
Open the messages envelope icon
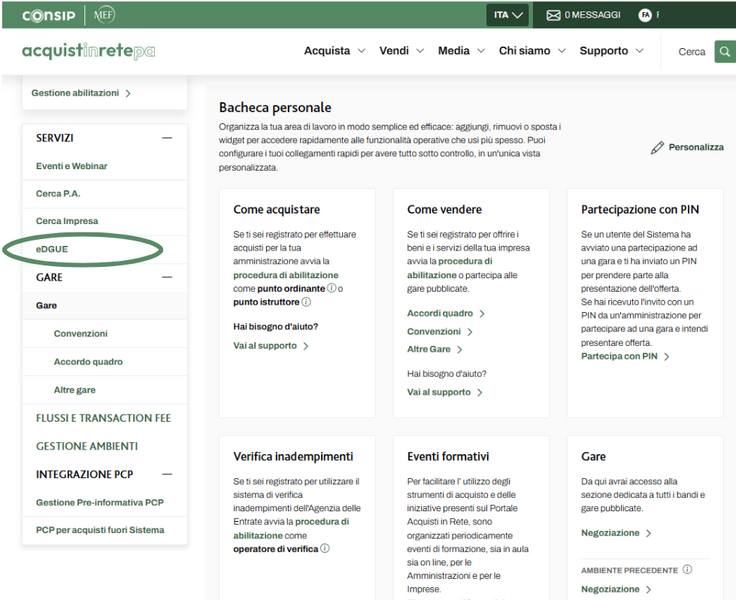point(553,15)
